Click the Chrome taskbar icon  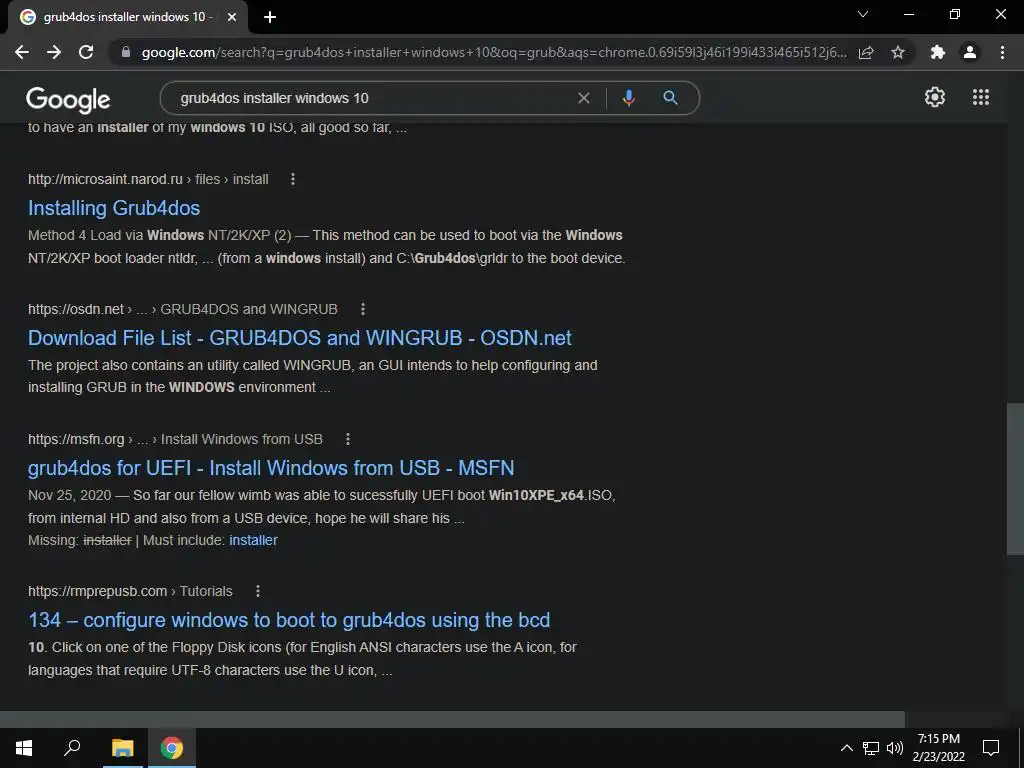point(172,748)
